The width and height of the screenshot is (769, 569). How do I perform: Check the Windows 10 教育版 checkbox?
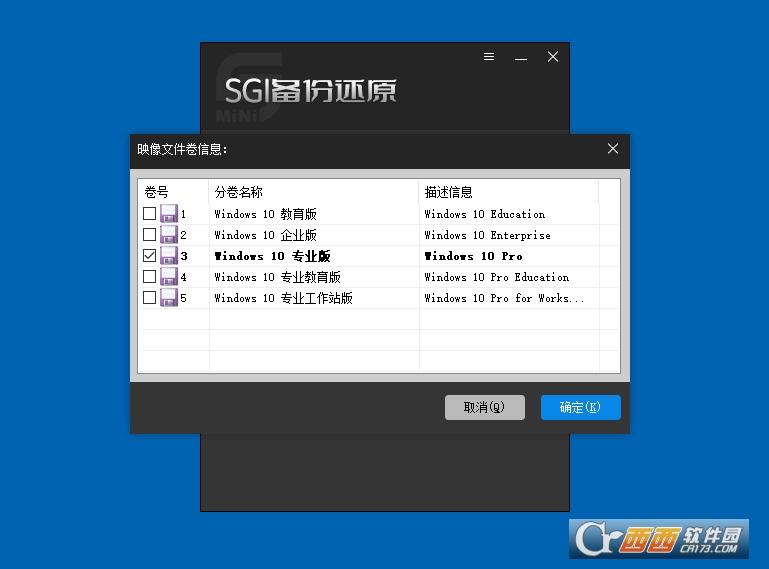tap(150, 214)
